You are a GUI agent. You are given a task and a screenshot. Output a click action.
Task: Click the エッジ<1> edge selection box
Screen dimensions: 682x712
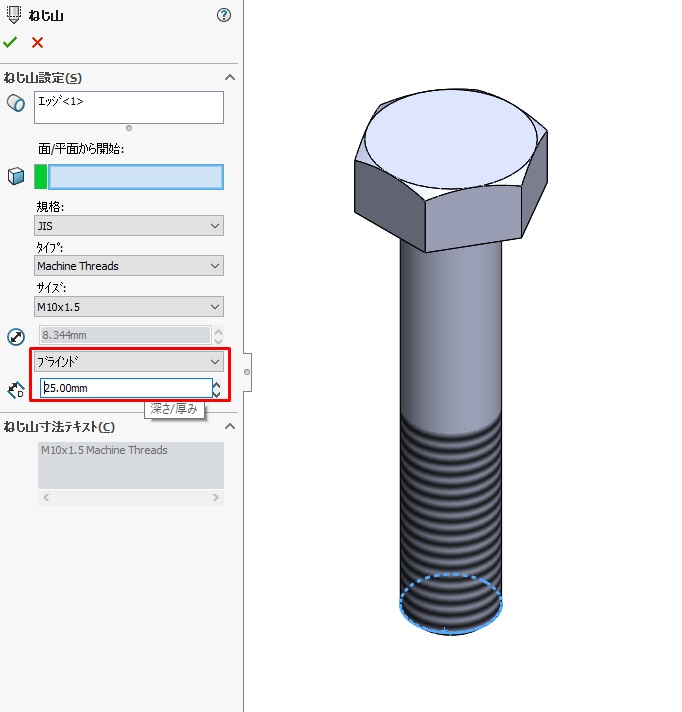[x=128, y=107]
